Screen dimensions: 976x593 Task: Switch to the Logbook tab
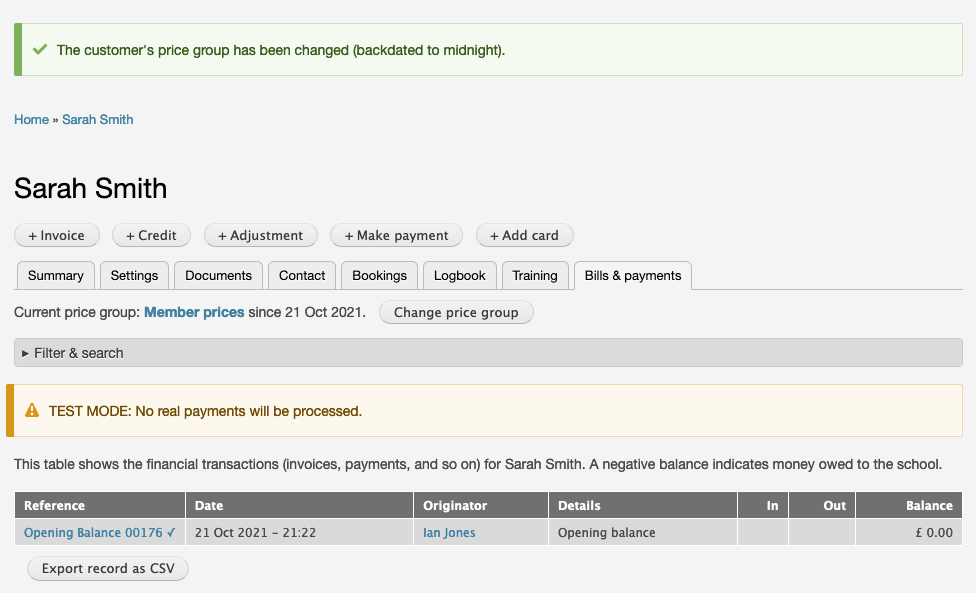pyautogui.click(x=460, y=276)
